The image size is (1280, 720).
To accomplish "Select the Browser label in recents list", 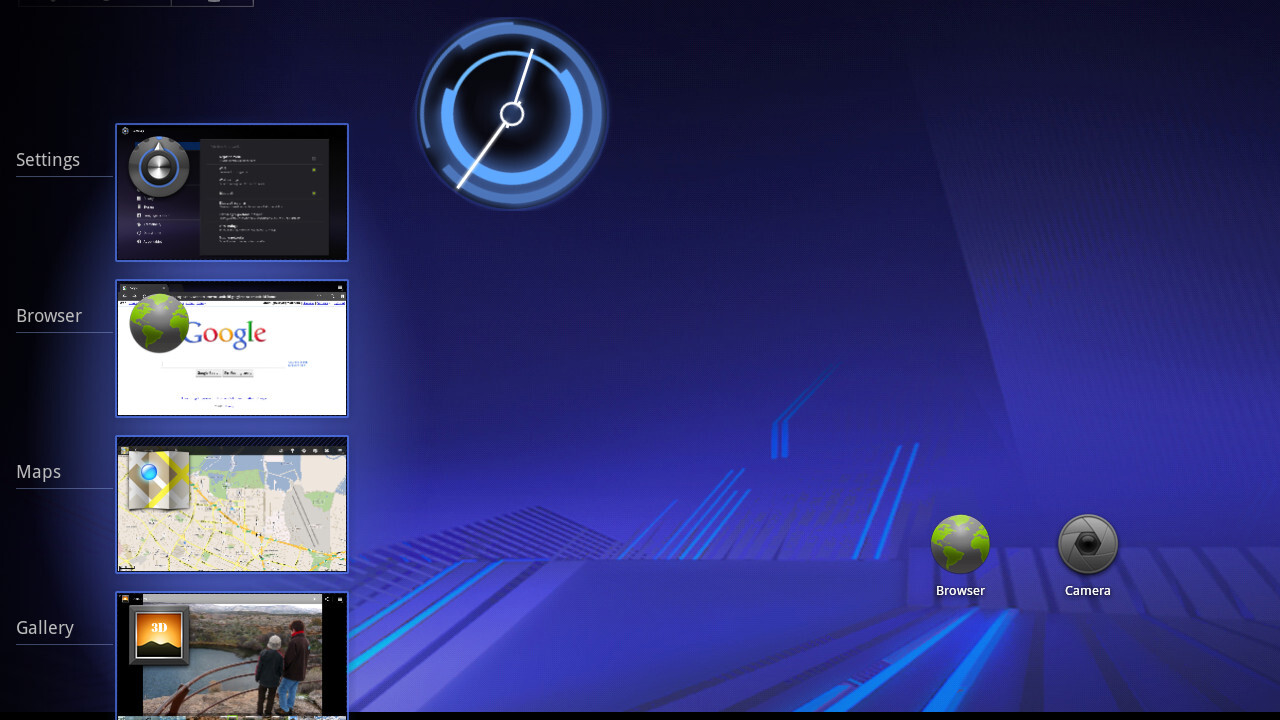I will 49,316.
